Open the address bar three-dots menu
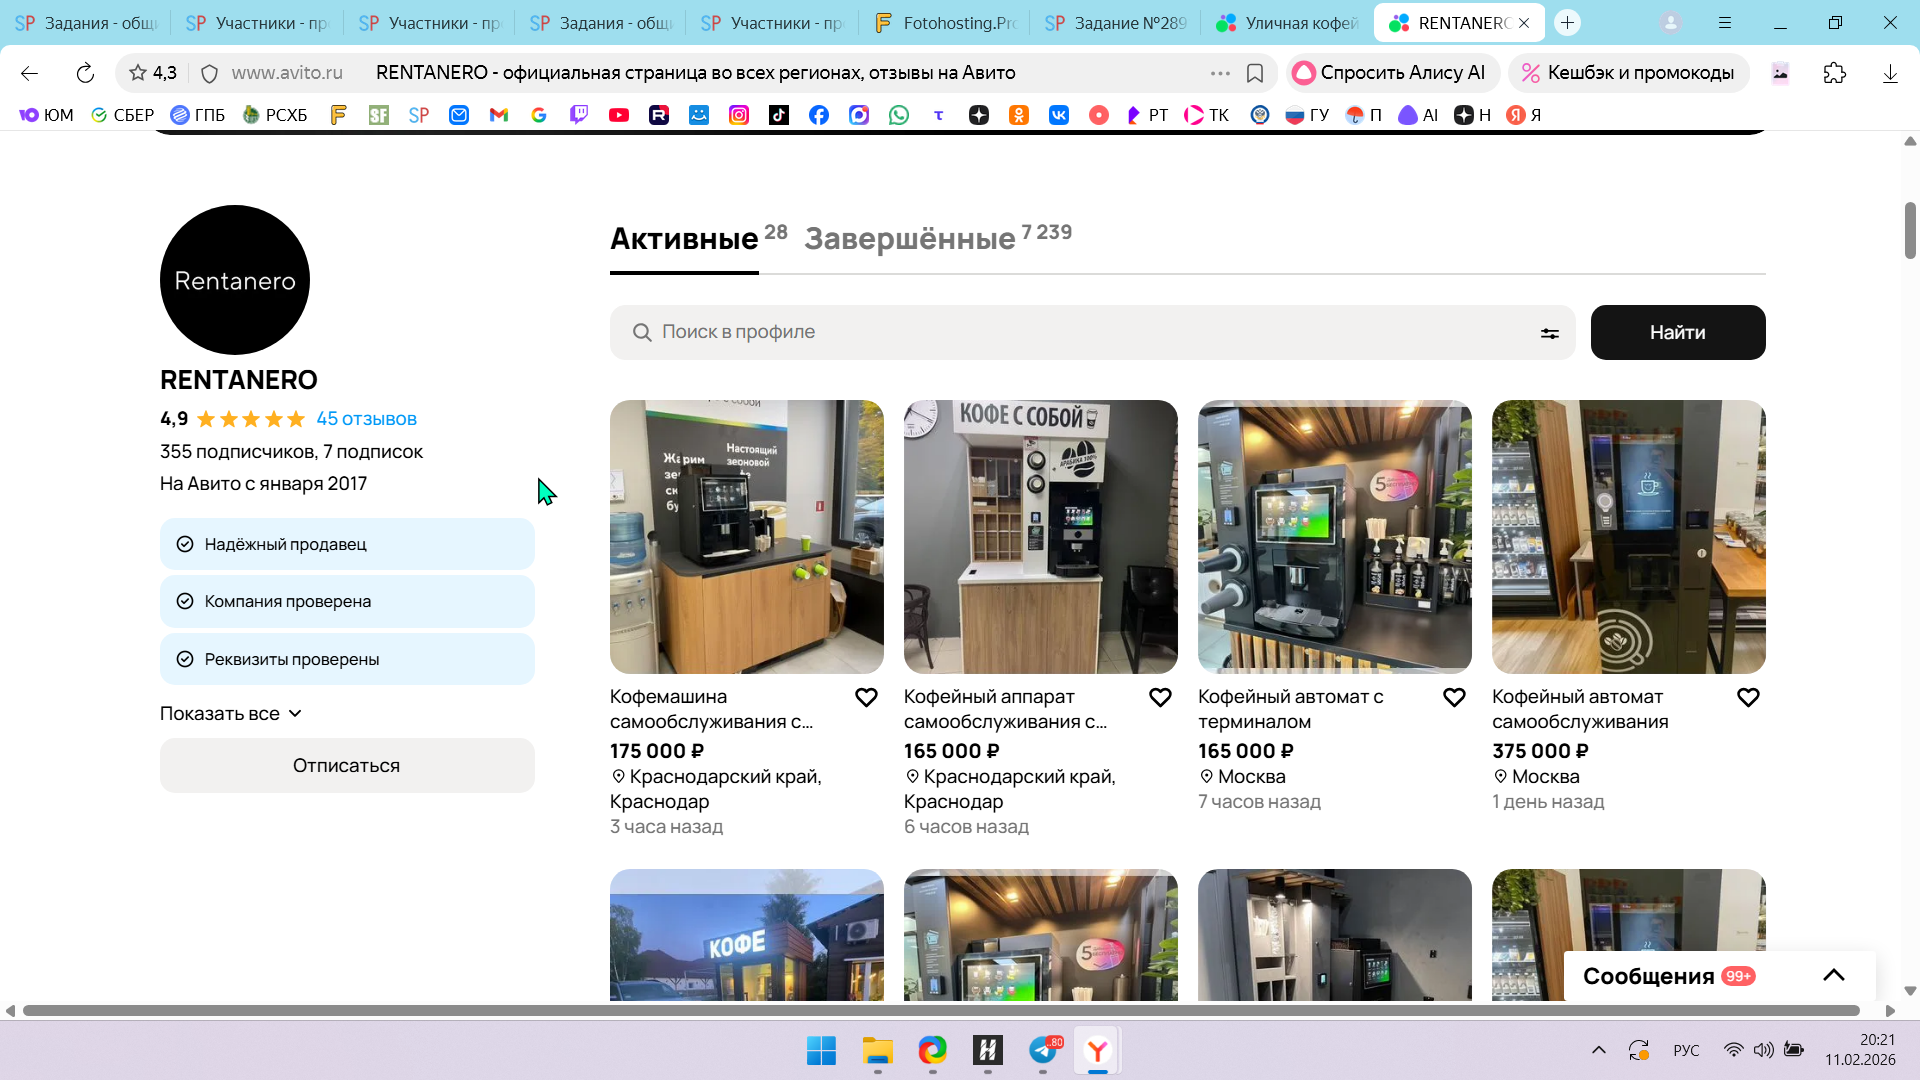The height and width of the screenshot is (1080, 1920). [1220, 73]
